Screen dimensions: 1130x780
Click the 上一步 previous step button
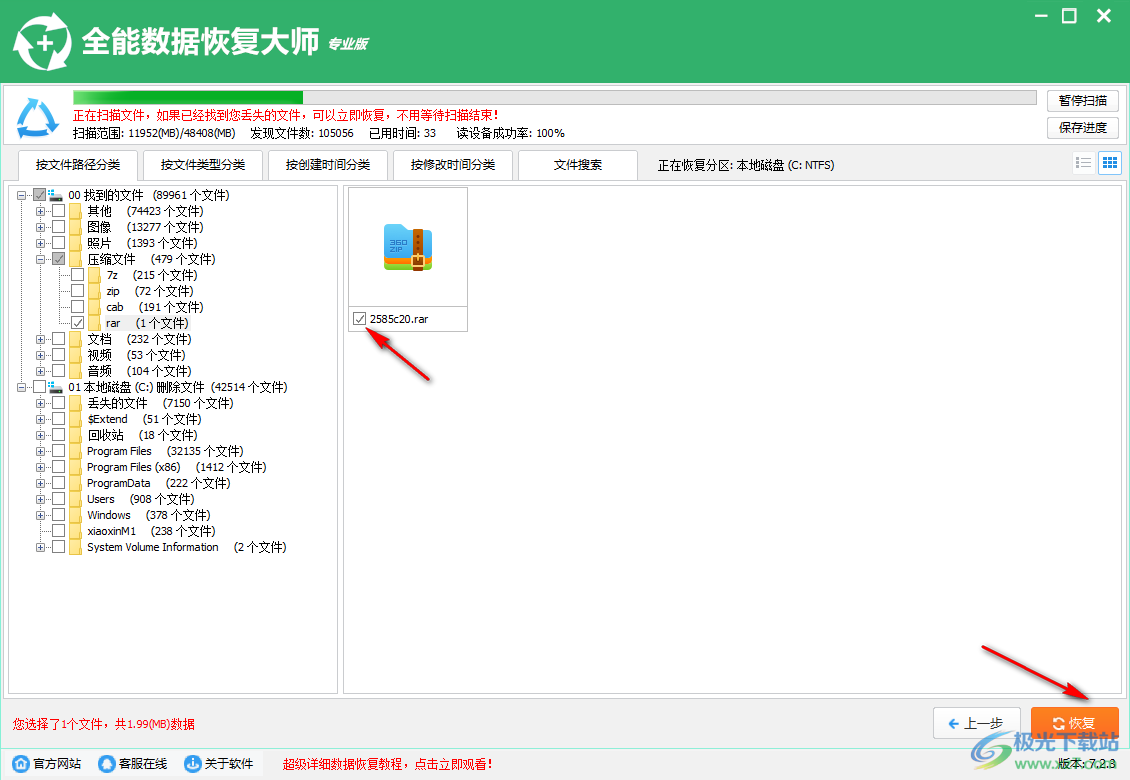977,722
